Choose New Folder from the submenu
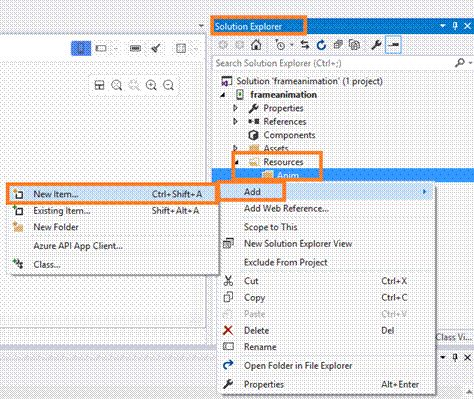Screen dimensions: 474x399 [x=113, y=227]
